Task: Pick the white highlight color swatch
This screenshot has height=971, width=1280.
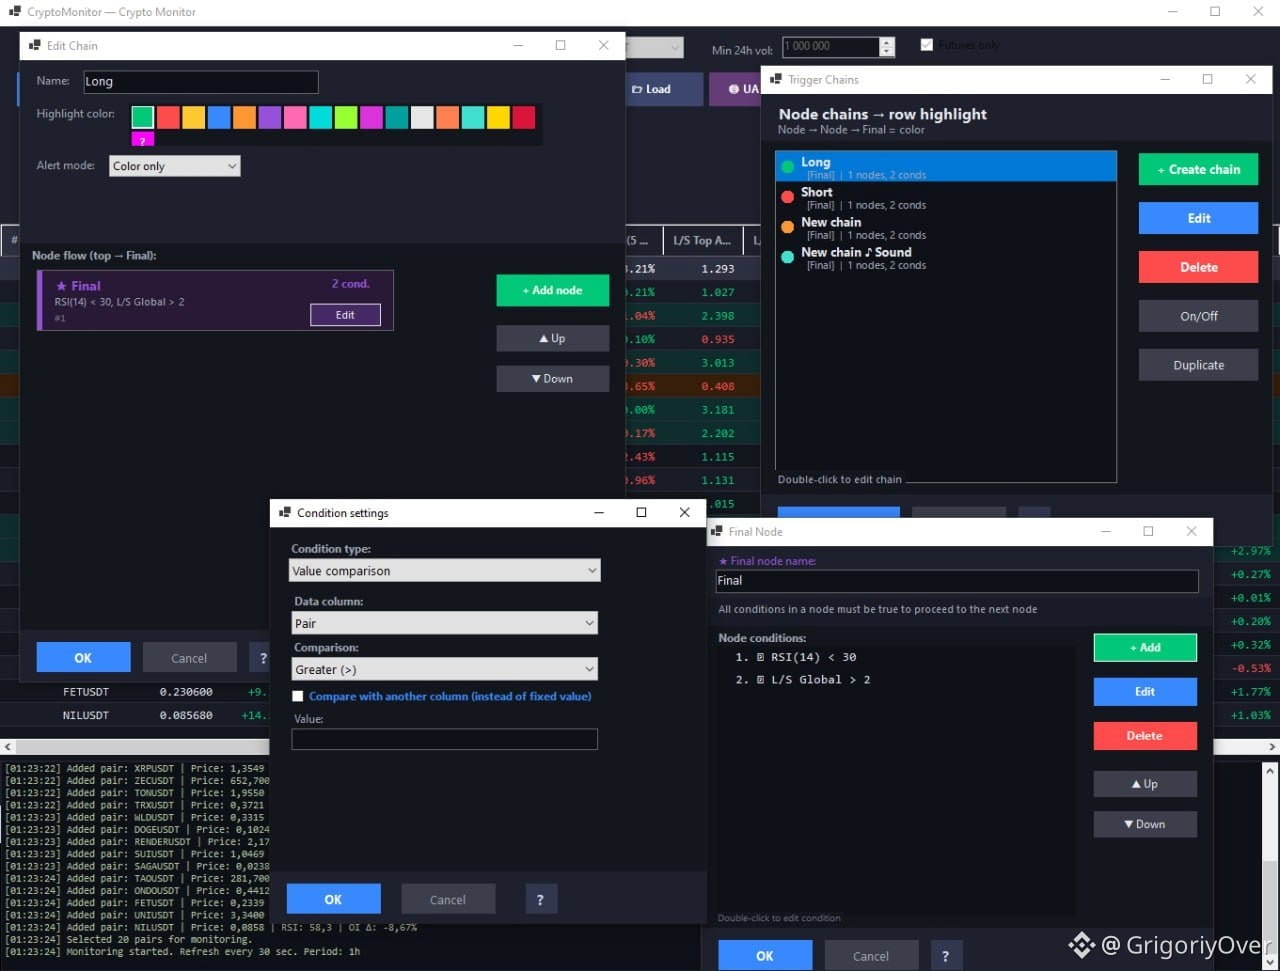Action: tap(422, 118)
